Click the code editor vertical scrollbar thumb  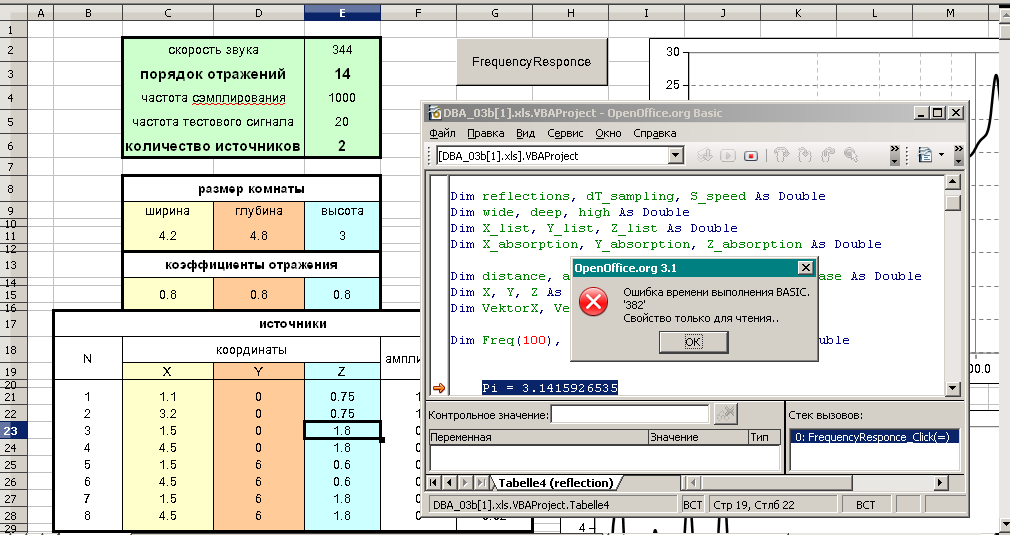pyautogui.click(x=953, y=203)
